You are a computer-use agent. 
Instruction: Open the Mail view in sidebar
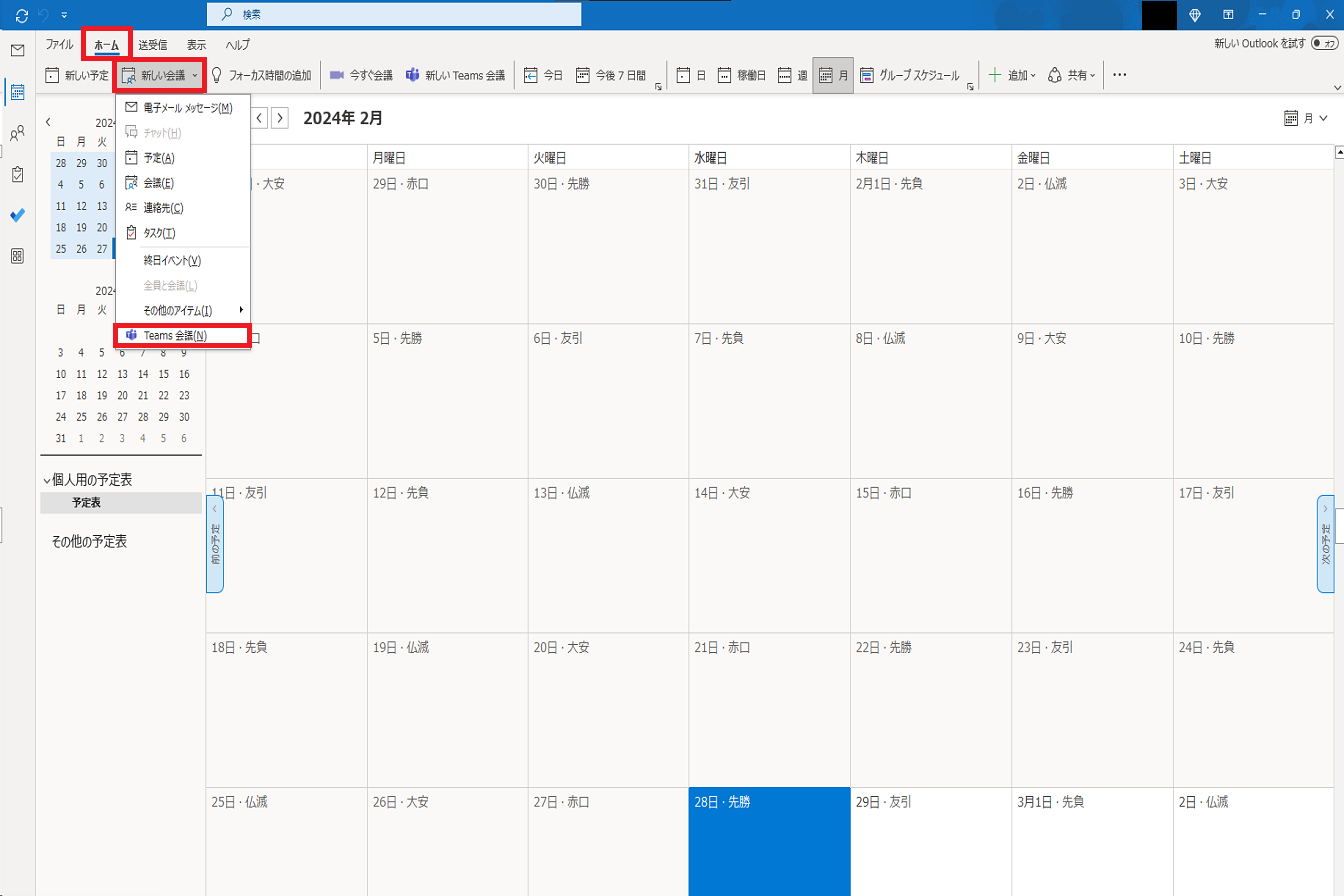[17, 51]
